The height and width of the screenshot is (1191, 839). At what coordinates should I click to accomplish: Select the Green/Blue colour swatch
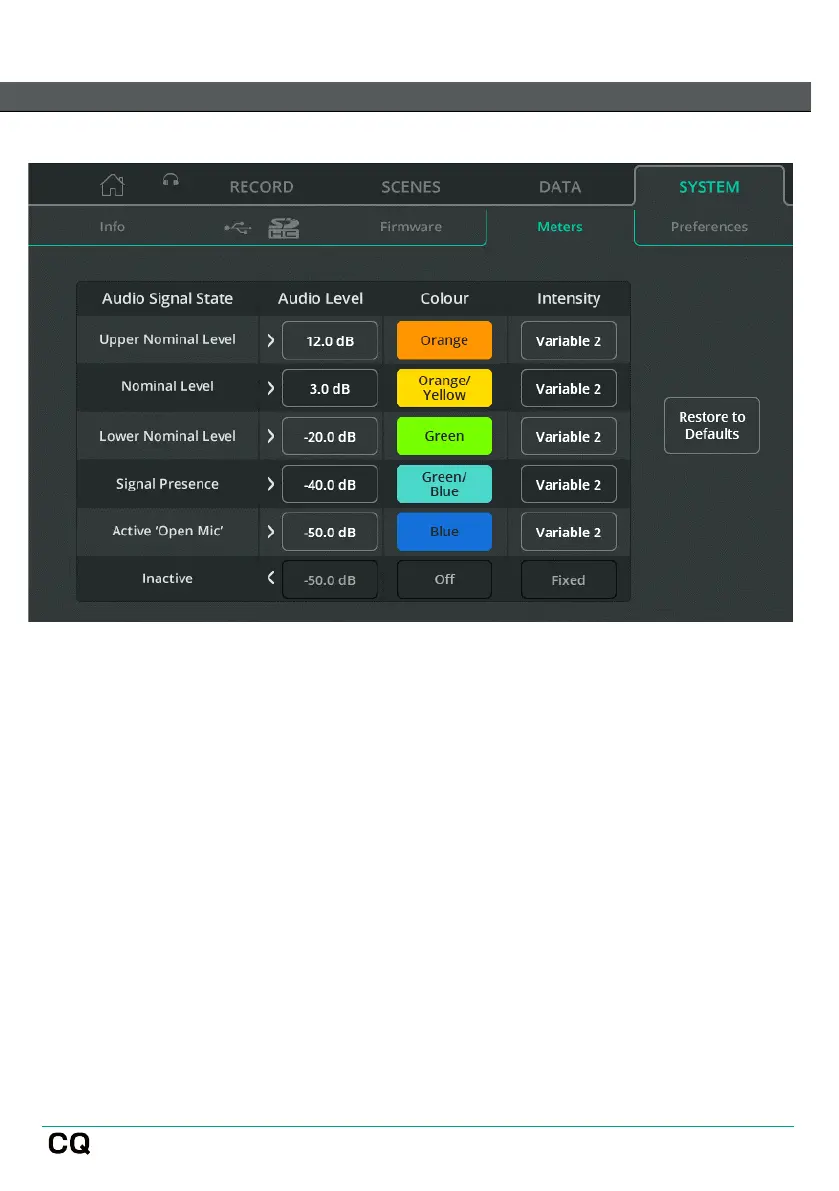pyautogui.click(x=444, y=484)
